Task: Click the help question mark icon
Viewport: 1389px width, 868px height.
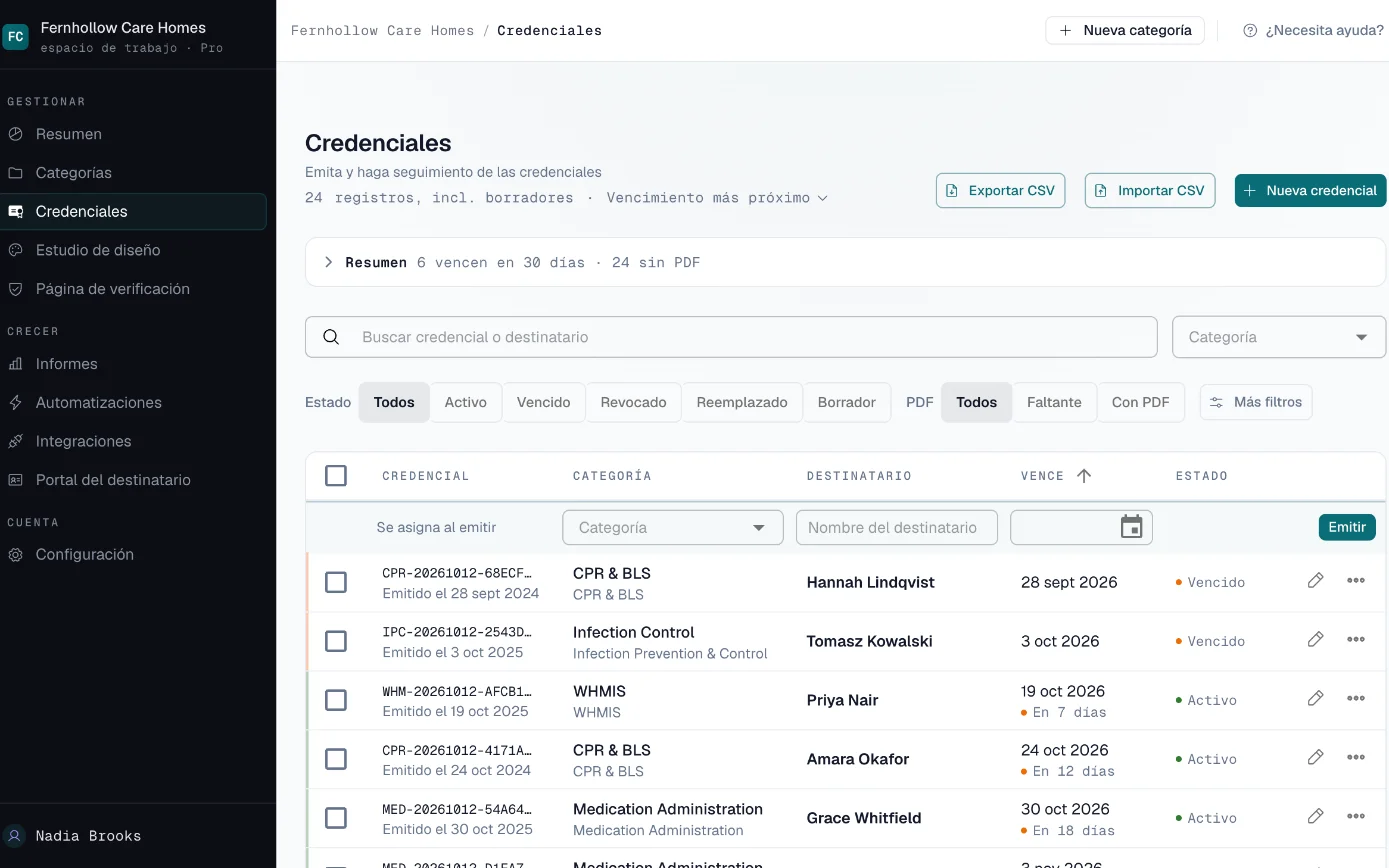Action: point(1250,30)
